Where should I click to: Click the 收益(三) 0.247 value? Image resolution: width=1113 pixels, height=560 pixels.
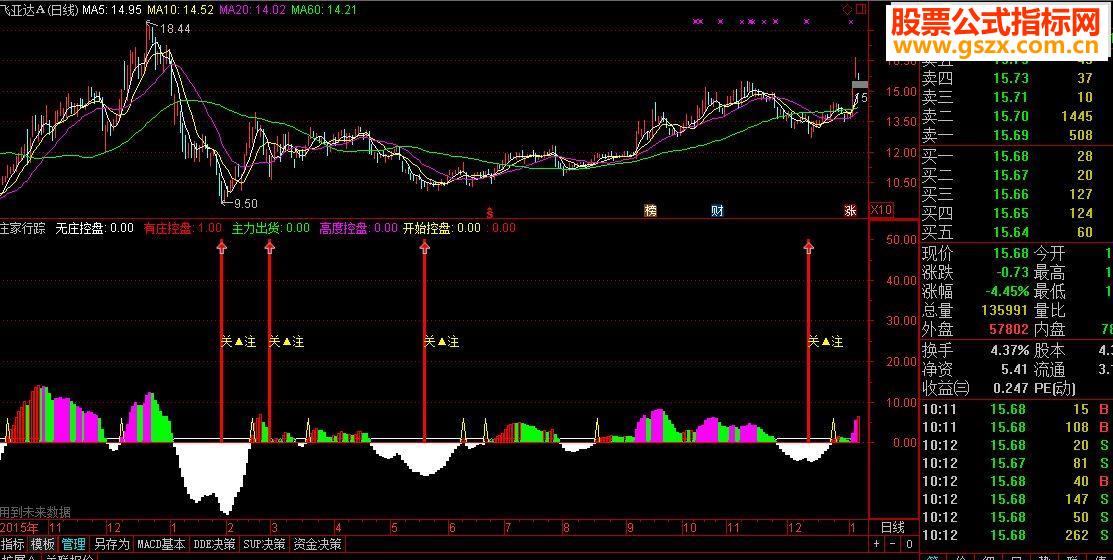pos(1011,389)
